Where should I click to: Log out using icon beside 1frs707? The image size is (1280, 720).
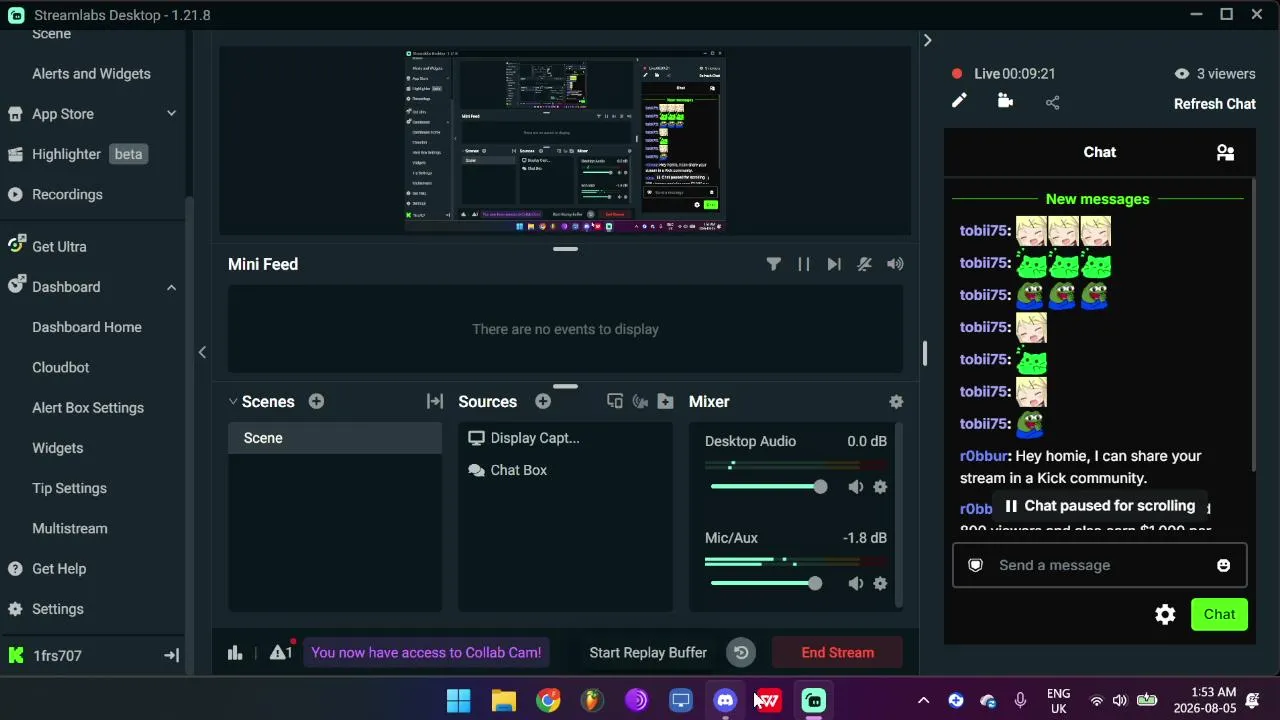click(171, 656)
